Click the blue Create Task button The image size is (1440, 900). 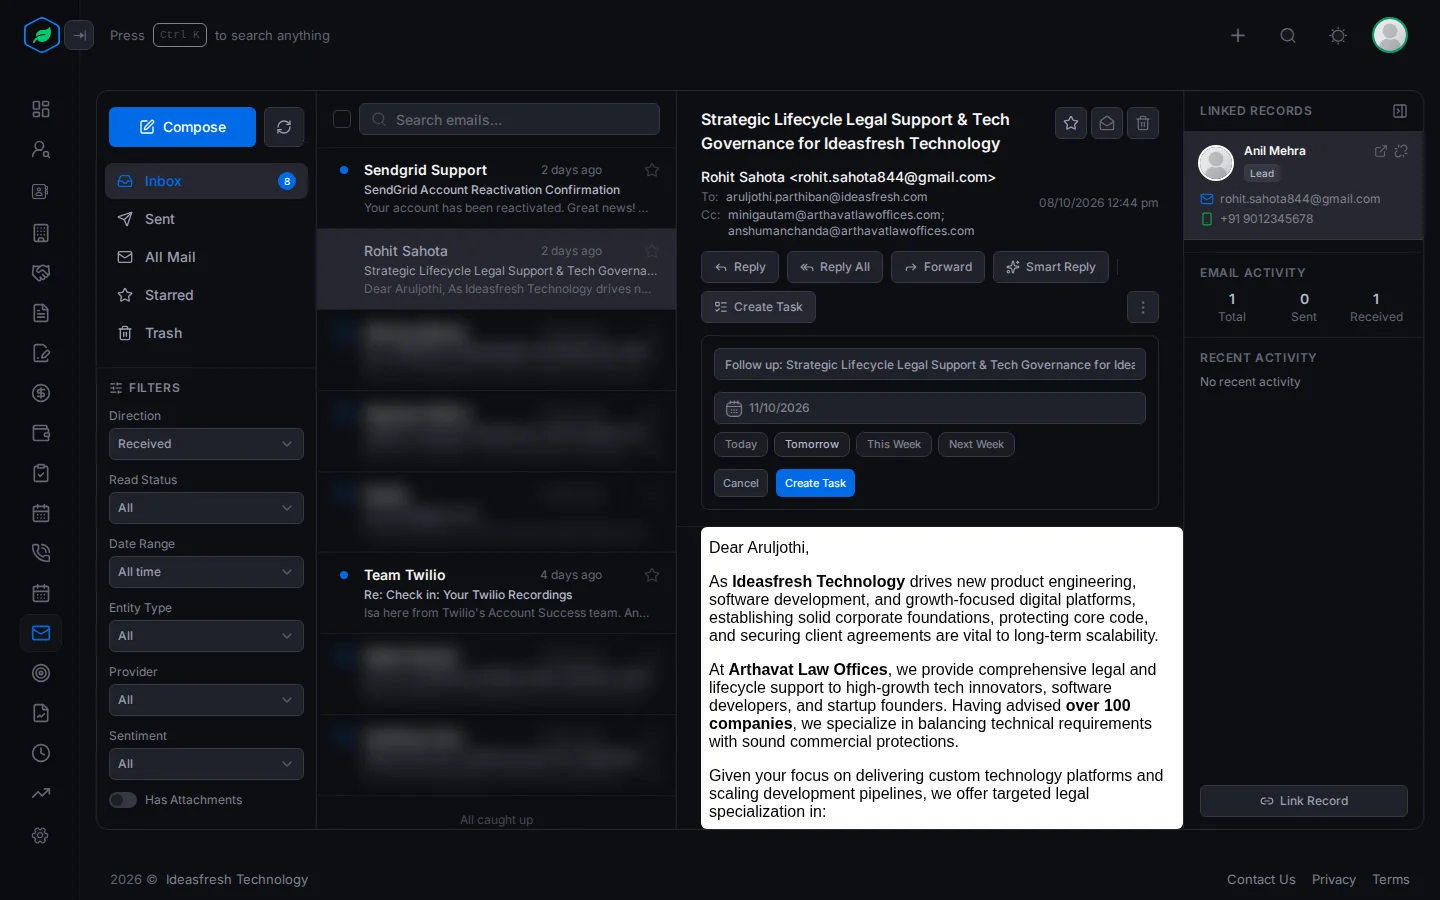pyautogui.click(x=815, y=483)
